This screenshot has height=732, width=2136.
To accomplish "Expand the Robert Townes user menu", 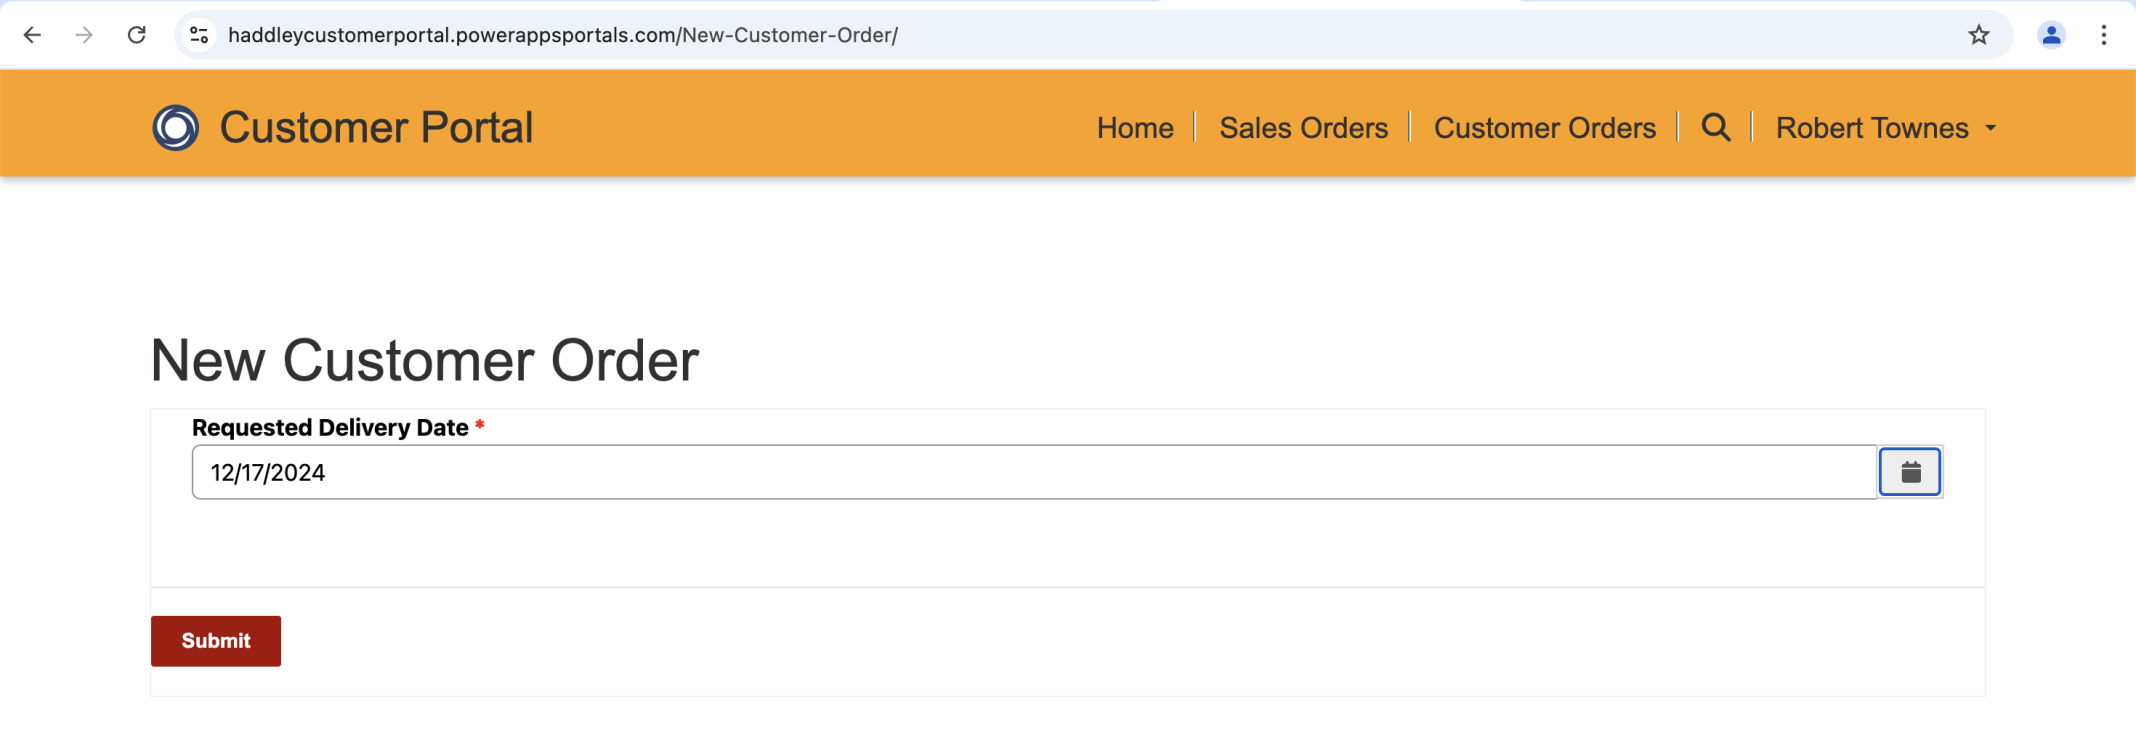I will coord(1885,128).
